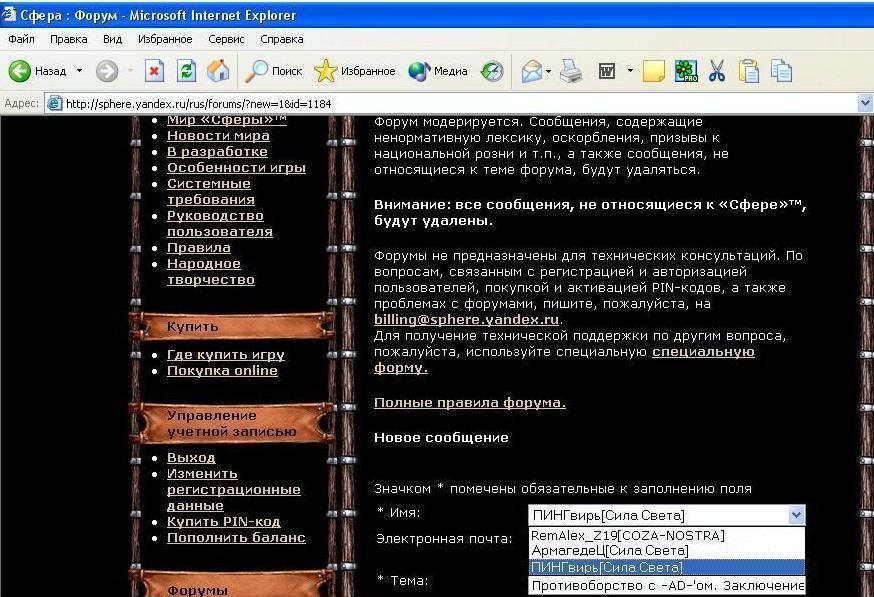Open Народное творчество link

click(211, 271)
